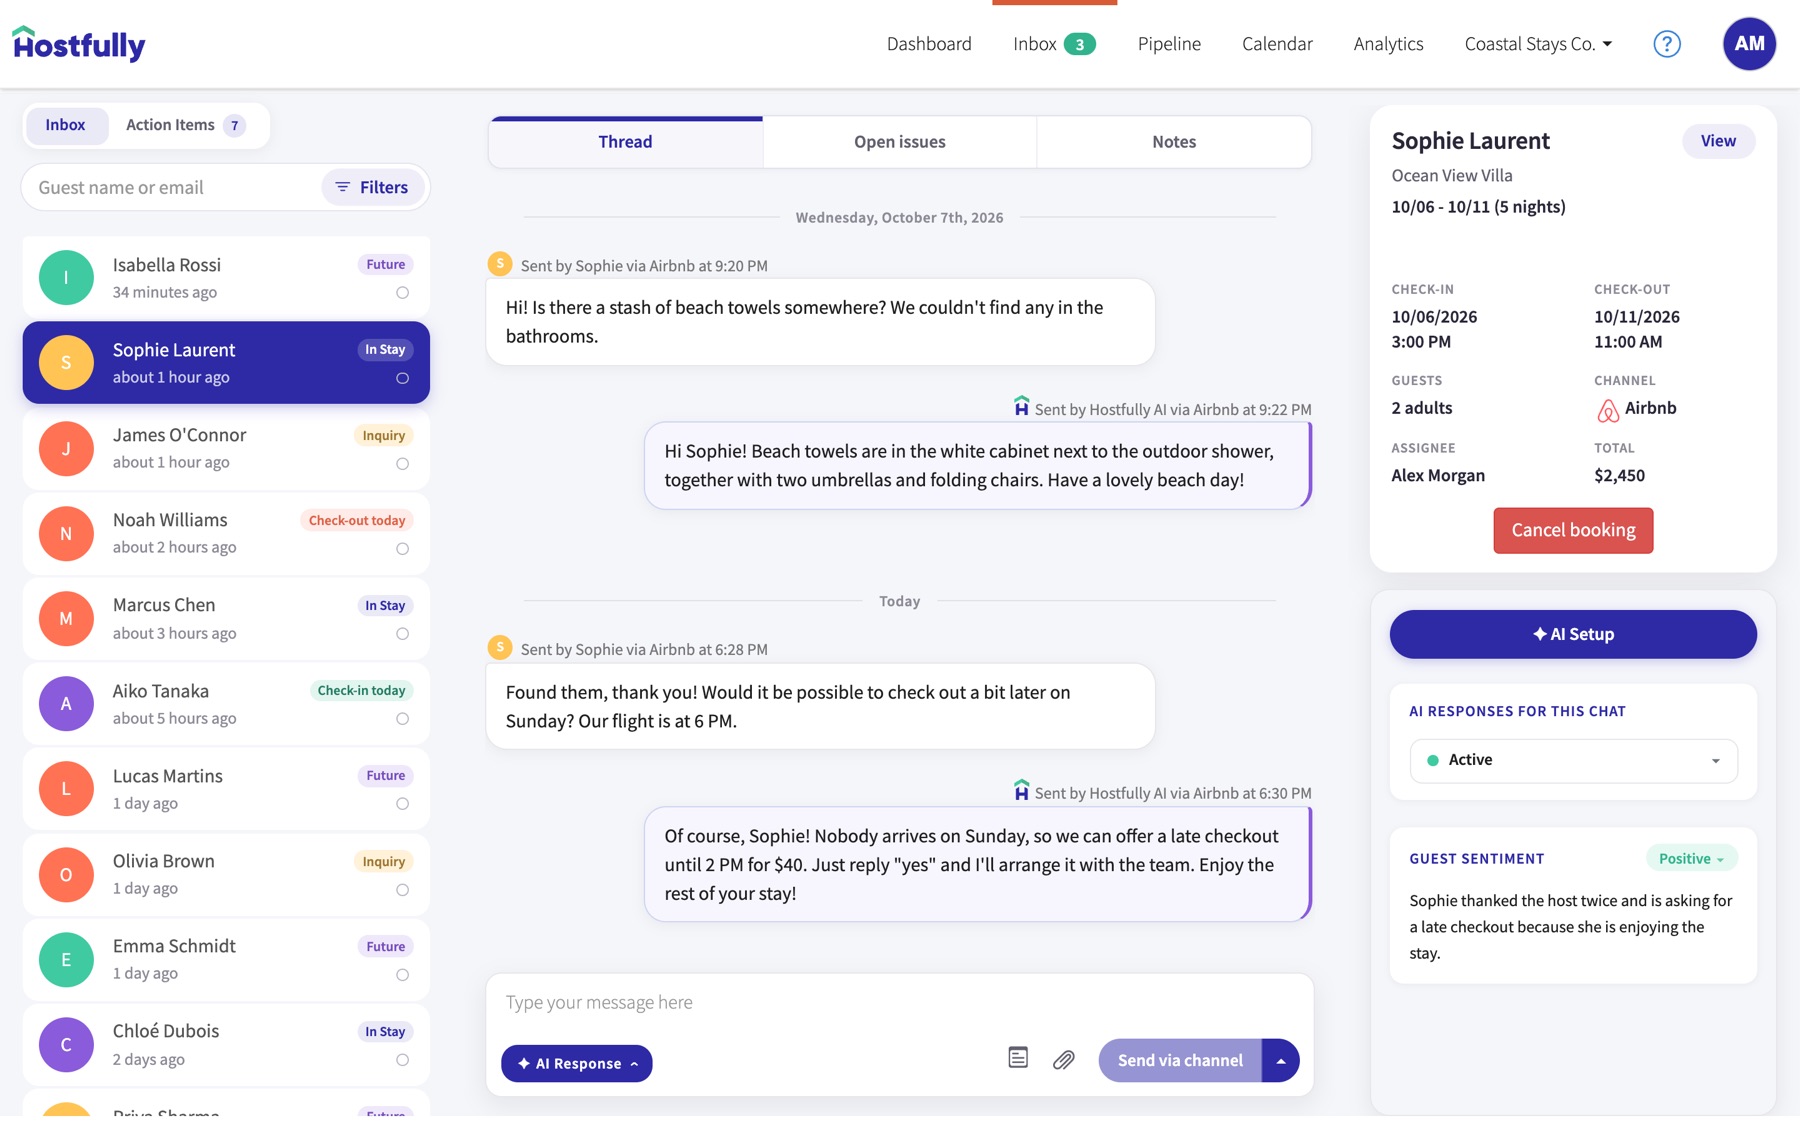
Task: Click Sophie's avatar on 9:20 PM message
Action: click(500, 264)
